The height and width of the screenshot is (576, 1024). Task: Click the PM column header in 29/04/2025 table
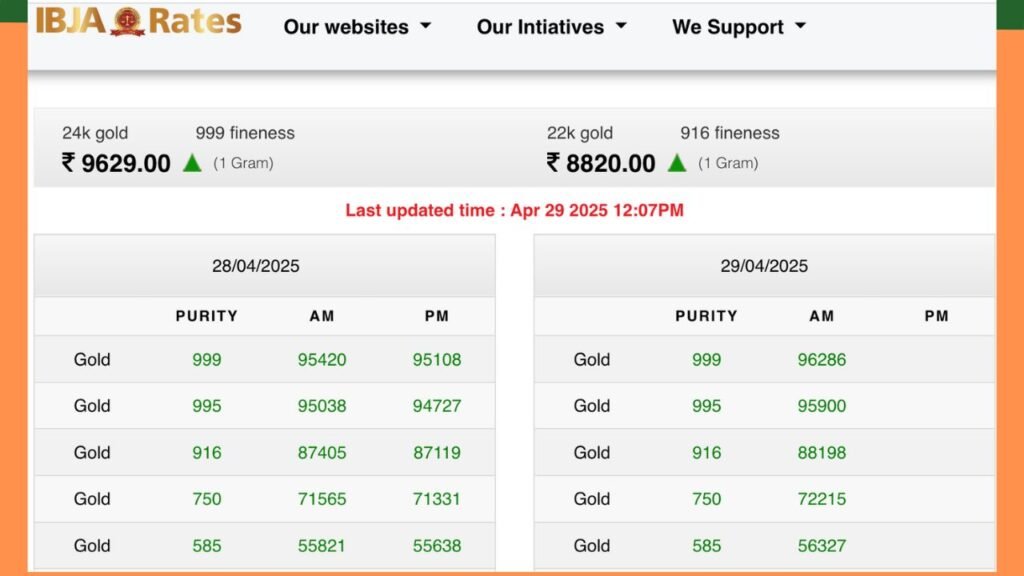click(x=936, y=316)
